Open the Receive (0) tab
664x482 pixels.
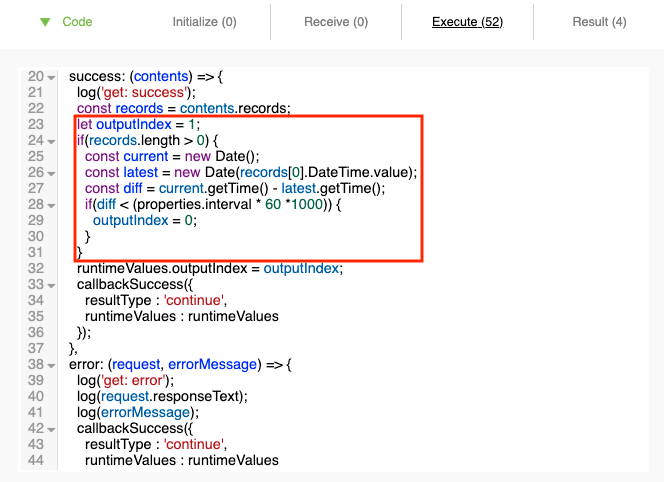click(336, 22)
